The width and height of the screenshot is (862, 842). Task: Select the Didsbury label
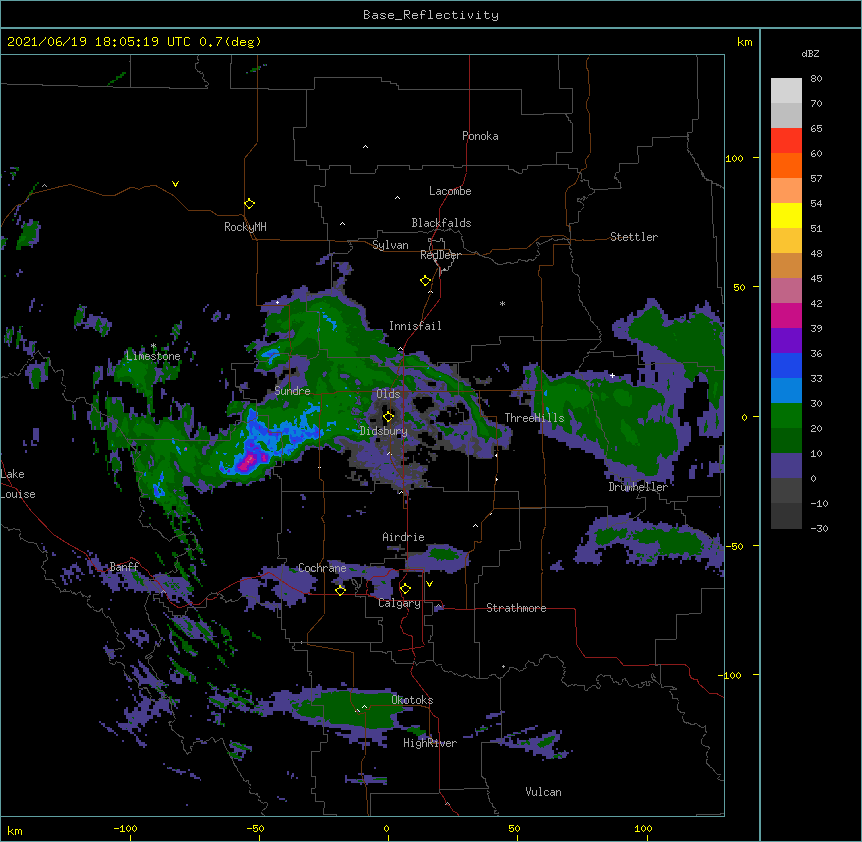(384, 431)
